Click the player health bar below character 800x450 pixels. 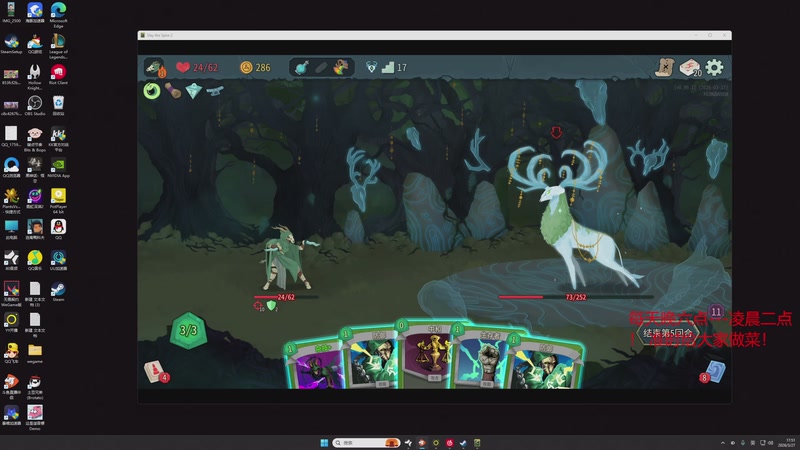coord(286,297)
